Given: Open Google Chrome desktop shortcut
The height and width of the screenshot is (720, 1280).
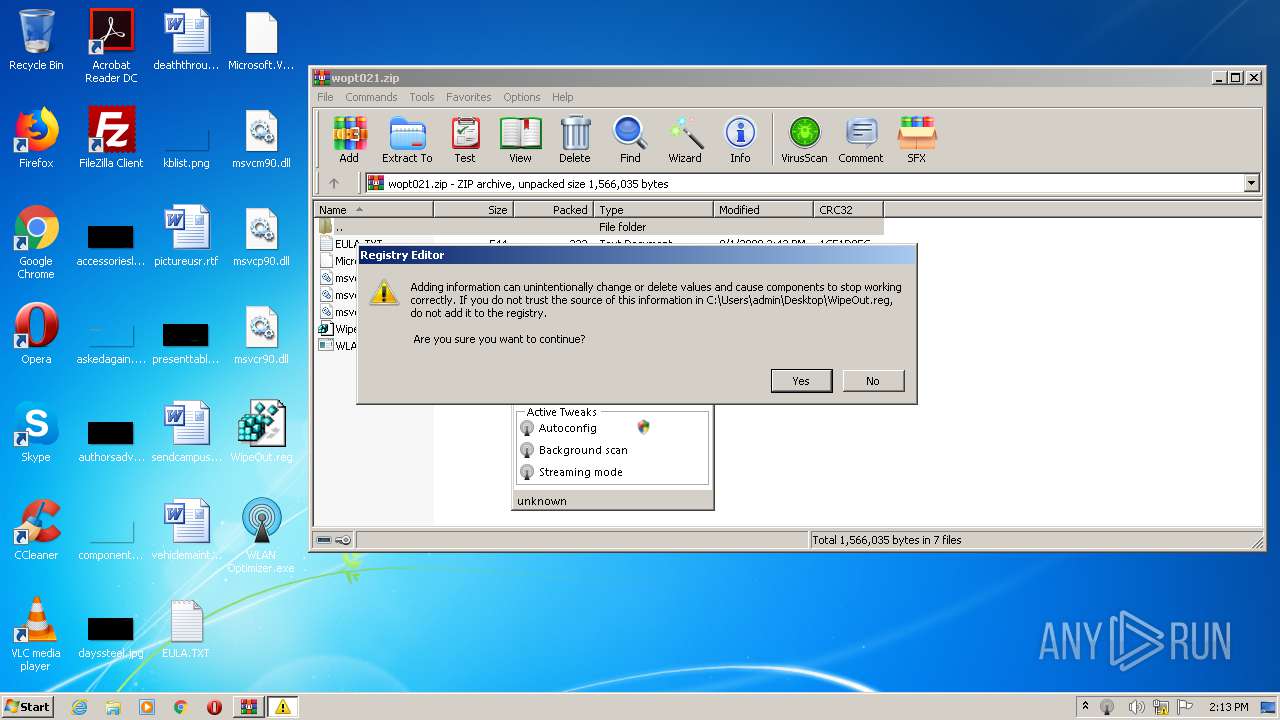Looking at the screenshot, I should pyautogui.click(x=36, y=242).
